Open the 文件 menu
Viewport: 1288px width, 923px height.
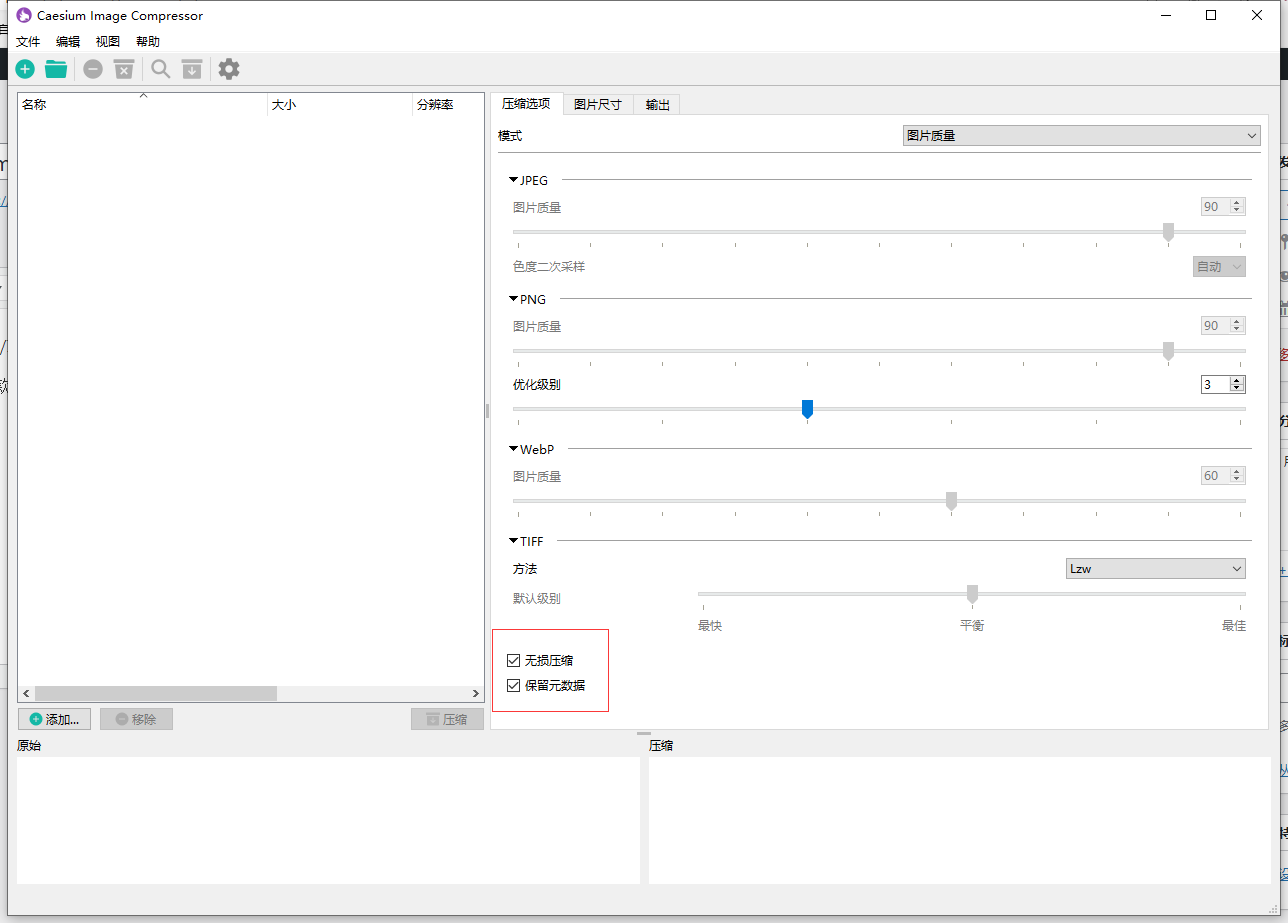click(x=28, y=42)
